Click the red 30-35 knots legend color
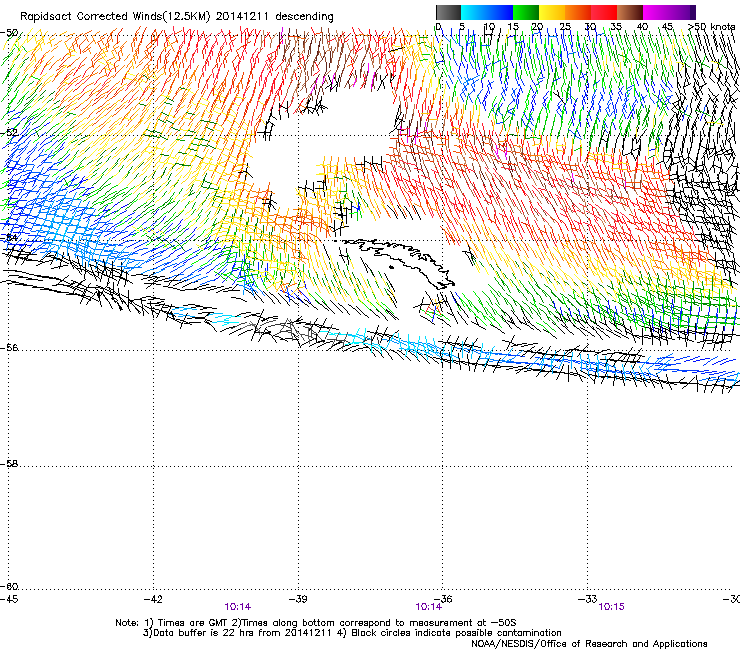The image size is (740, 650). coord(604,12)
